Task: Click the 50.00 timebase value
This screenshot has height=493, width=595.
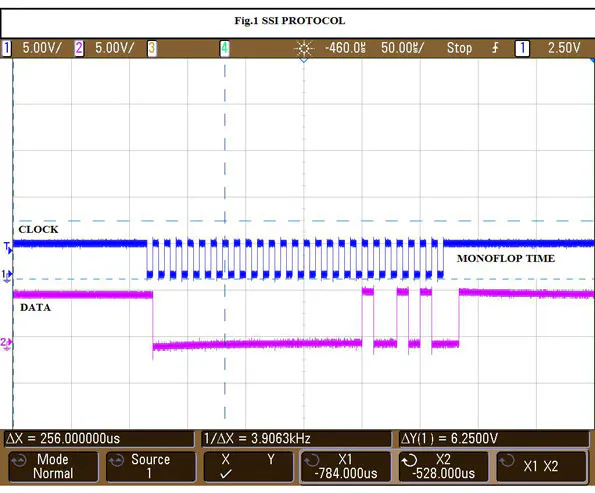Action: point(403,48)
